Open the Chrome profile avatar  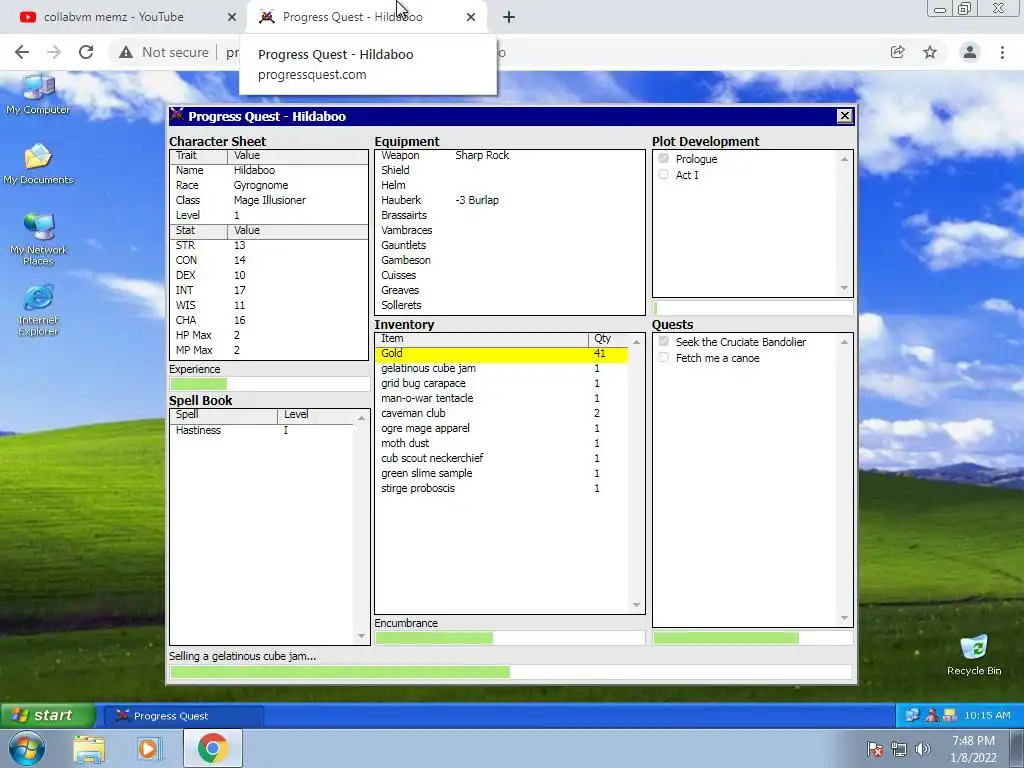[x=970, y=52]
